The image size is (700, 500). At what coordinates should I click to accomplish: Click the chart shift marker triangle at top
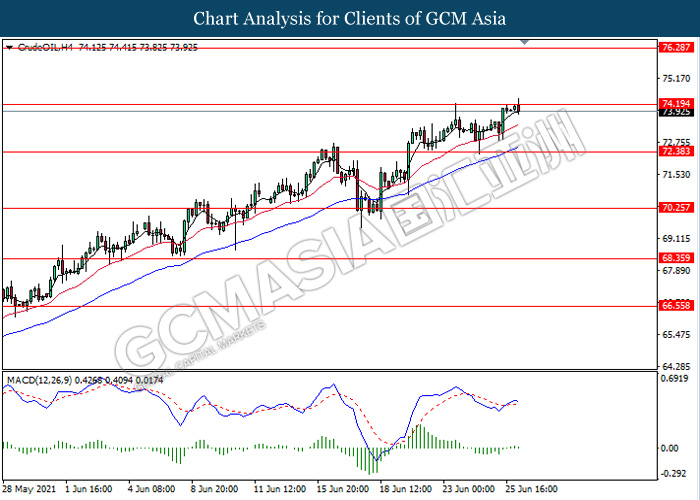(525, 42)
